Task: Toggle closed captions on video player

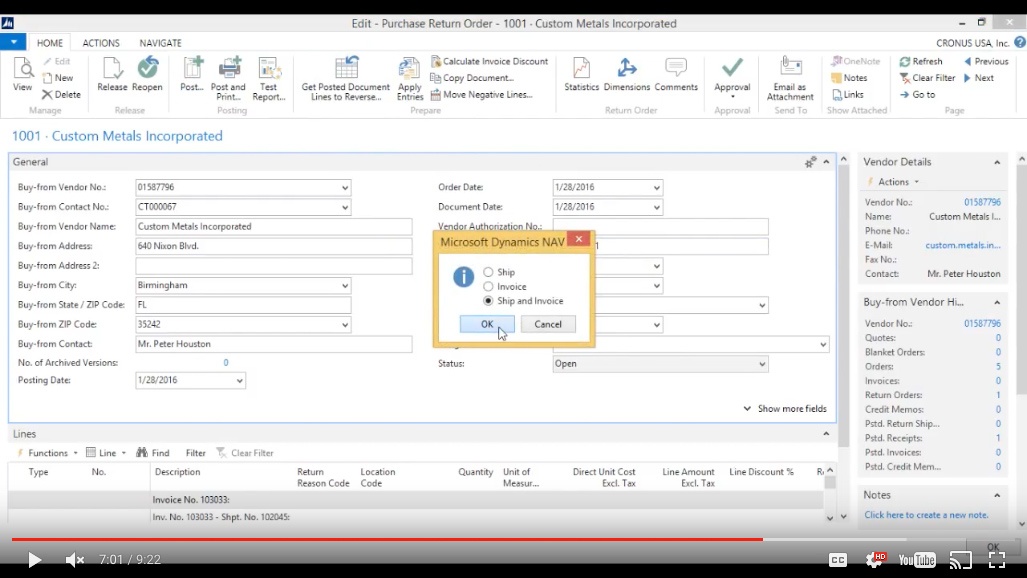Action: pyautogui.click(x=838, y=560)
